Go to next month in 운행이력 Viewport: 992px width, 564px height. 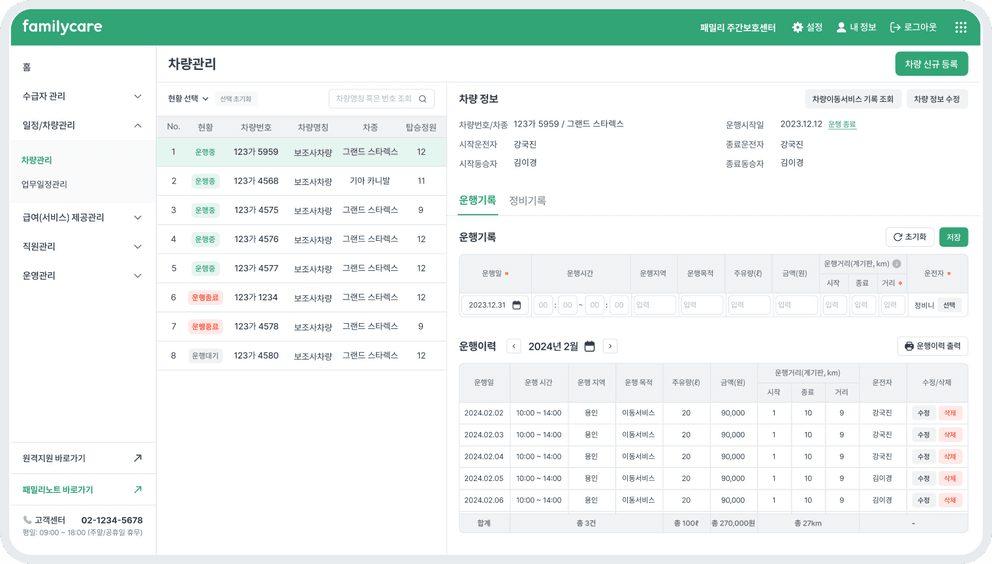pyautogui.click(x=610, y=346)
